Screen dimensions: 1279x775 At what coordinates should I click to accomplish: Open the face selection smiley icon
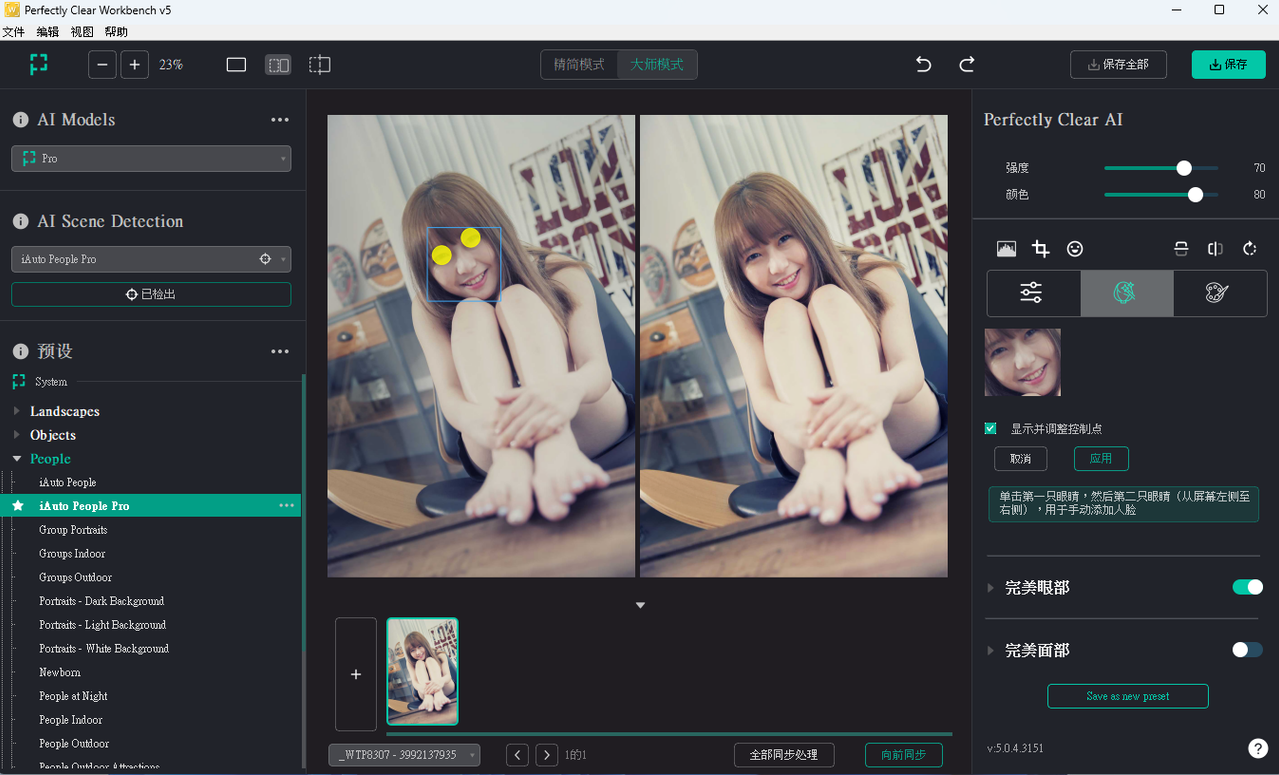[x=1075, y=249]
